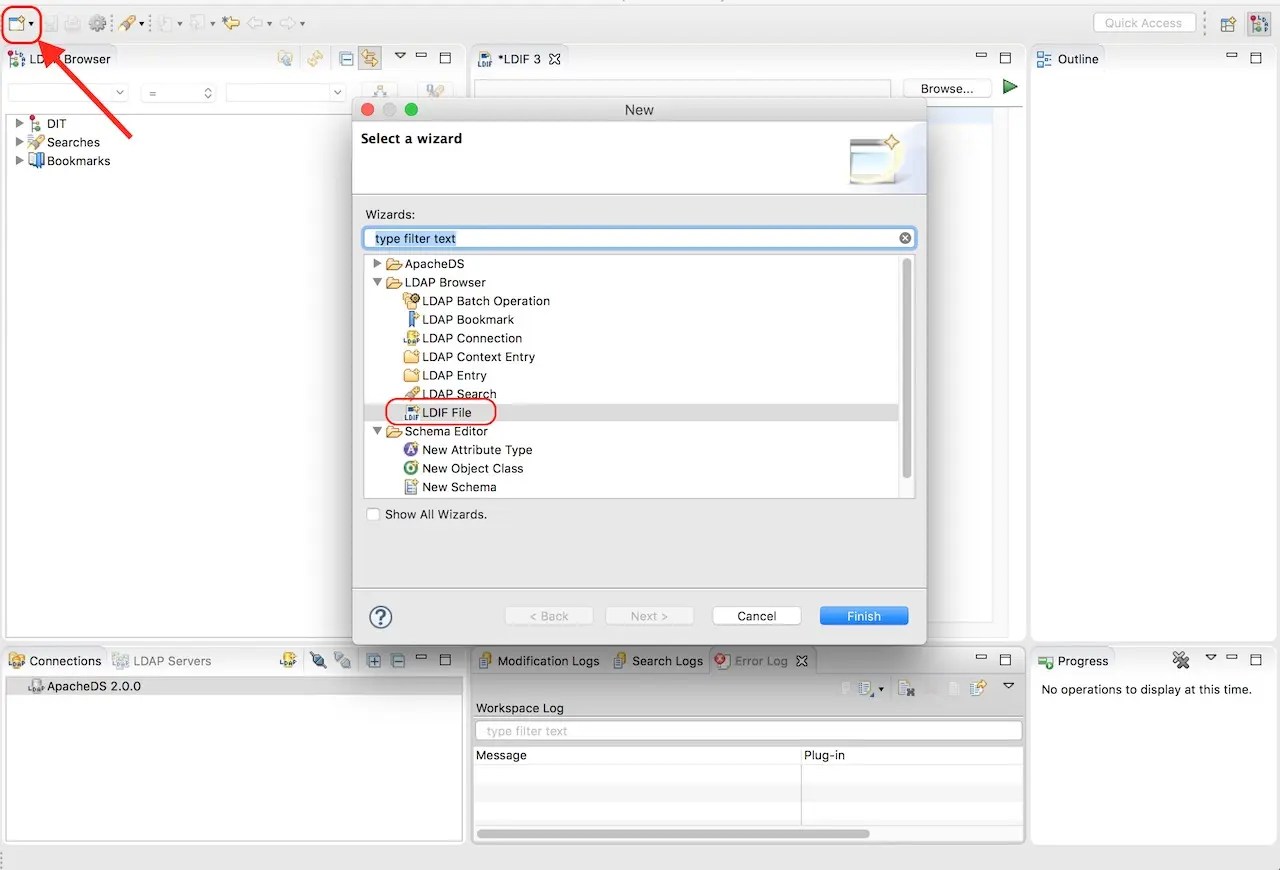Click the Browse... button in the LDIF editor
The image size is (1280, 870).
coord(946,87)
